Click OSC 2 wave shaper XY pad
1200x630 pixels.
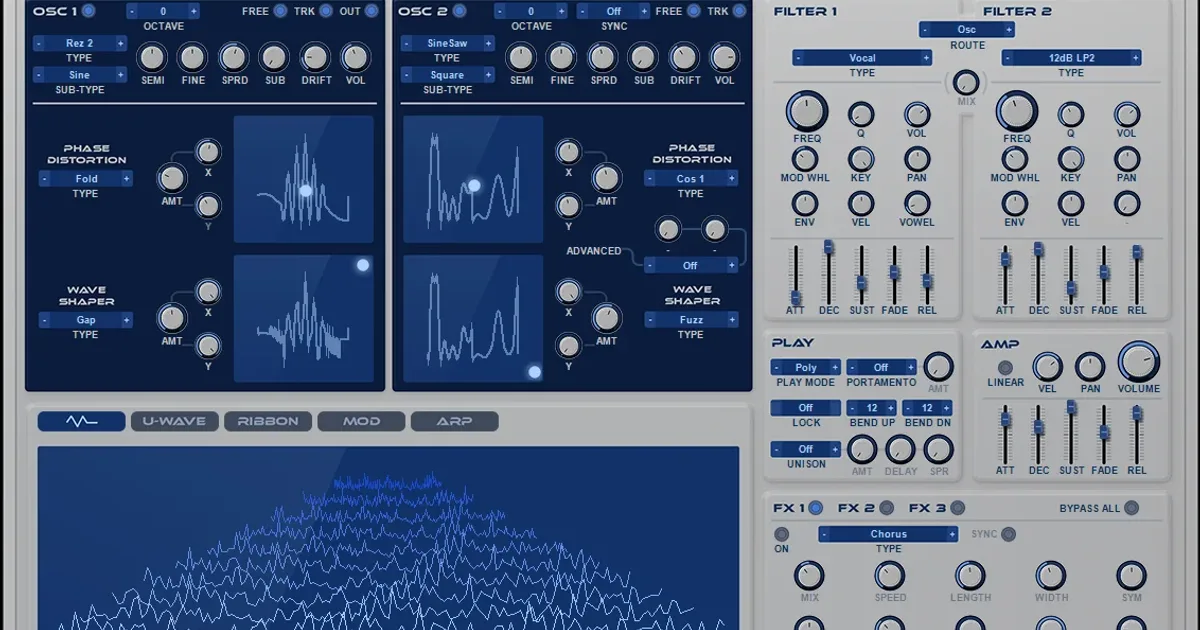[473, 318]
